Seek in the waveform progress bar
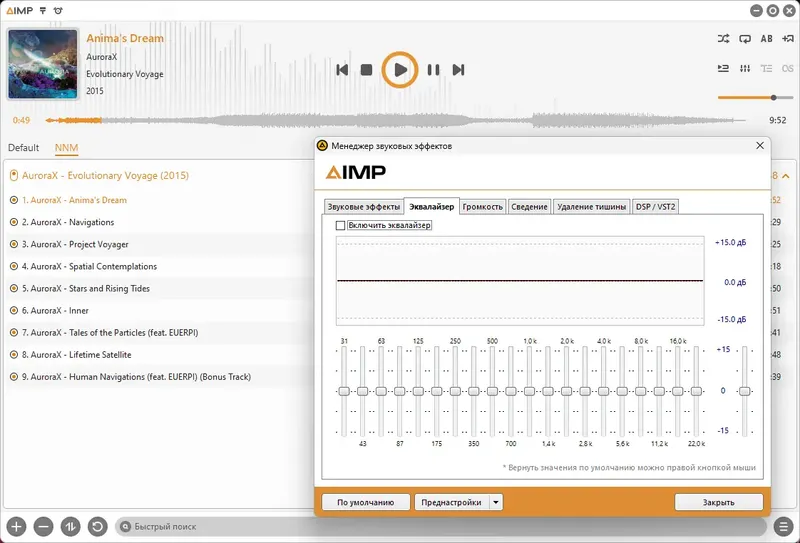The image size is (800, 543). [x=395, y=120]
